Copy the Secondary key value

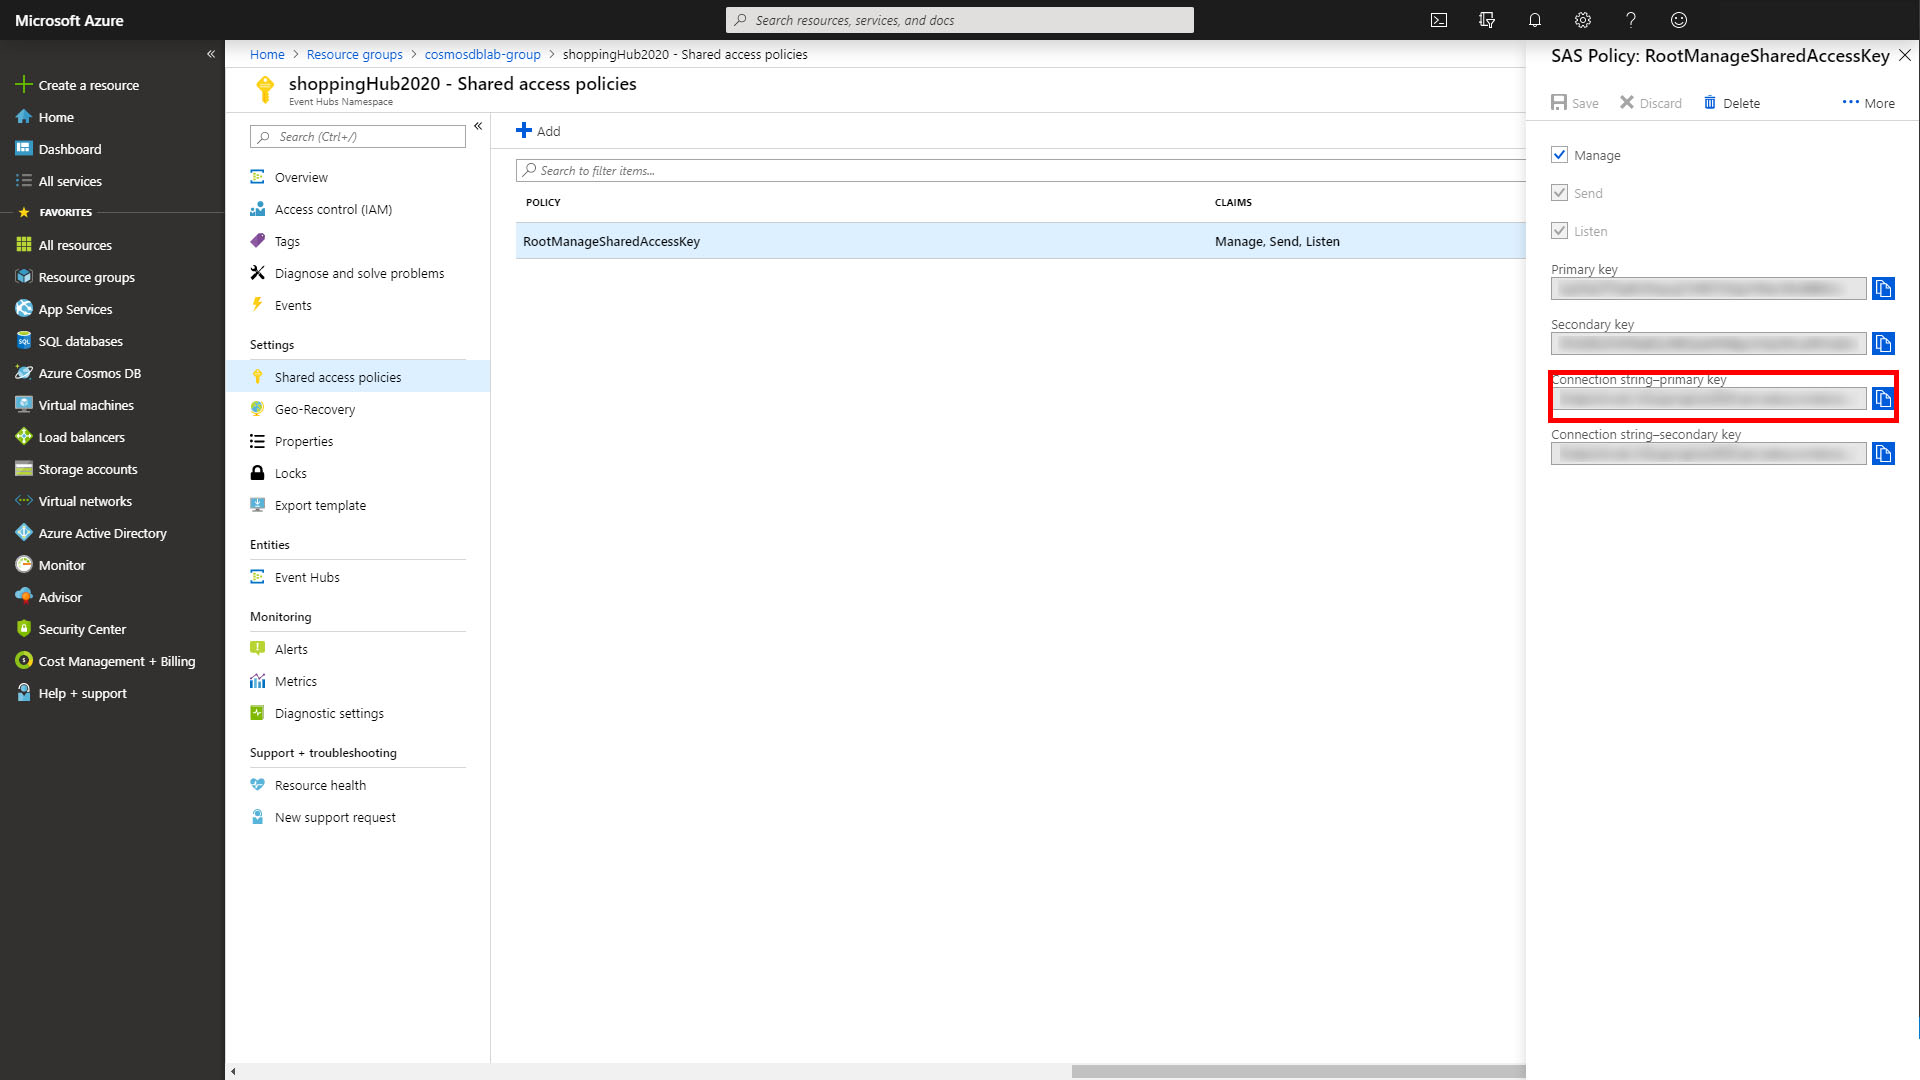(1883, 344)
